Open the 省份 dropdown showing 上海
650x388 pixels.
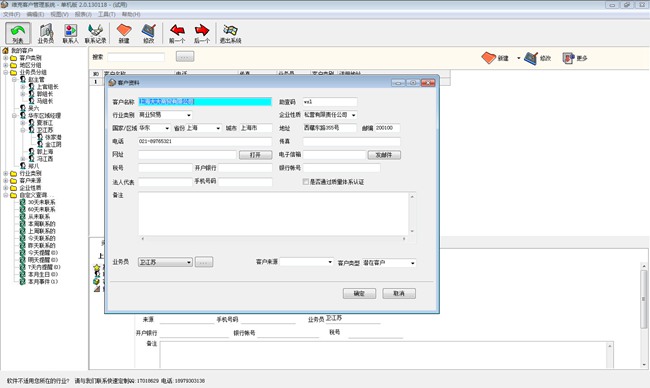point(218,128)
